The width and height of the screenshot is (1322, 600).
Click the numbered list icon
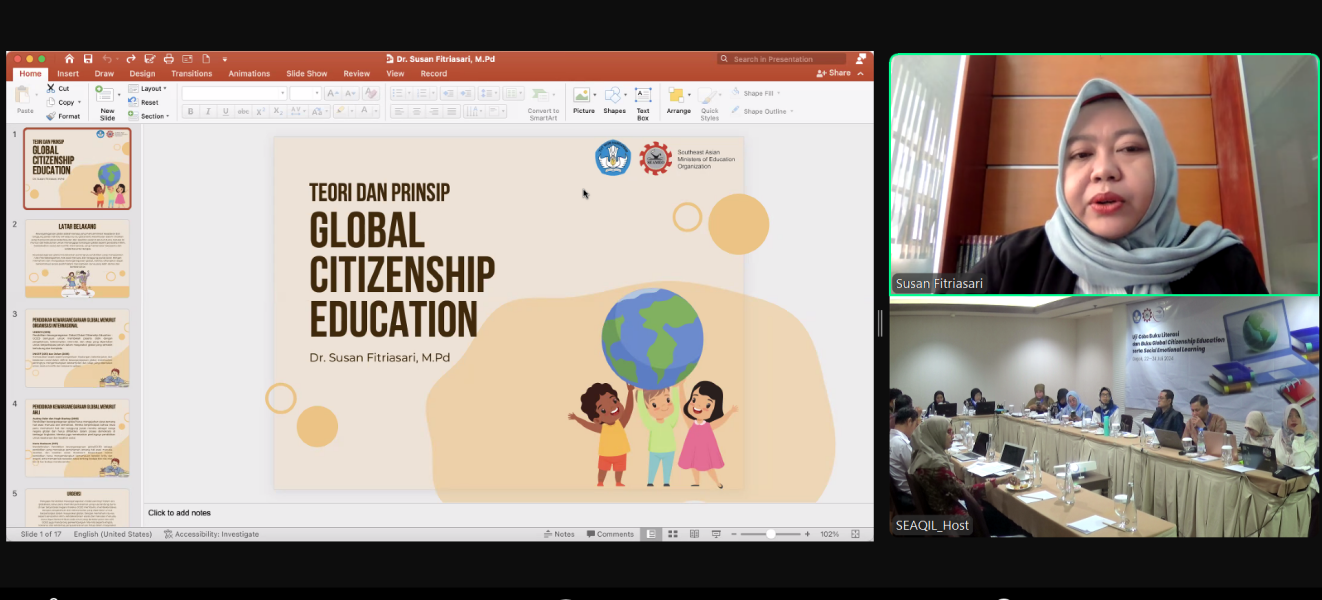tap(424, 94)
